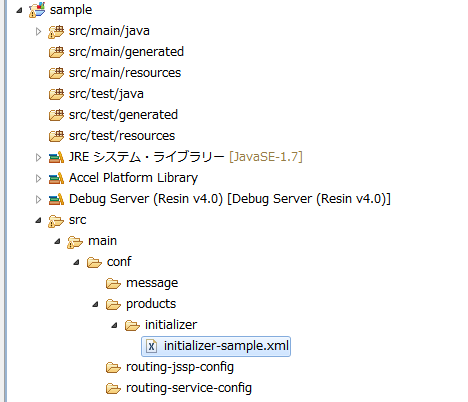The image size is (468, 402).
Task: Select the 'initializer-sample.xml' file name
Action: pyautogui.click(x=226, y=346)
